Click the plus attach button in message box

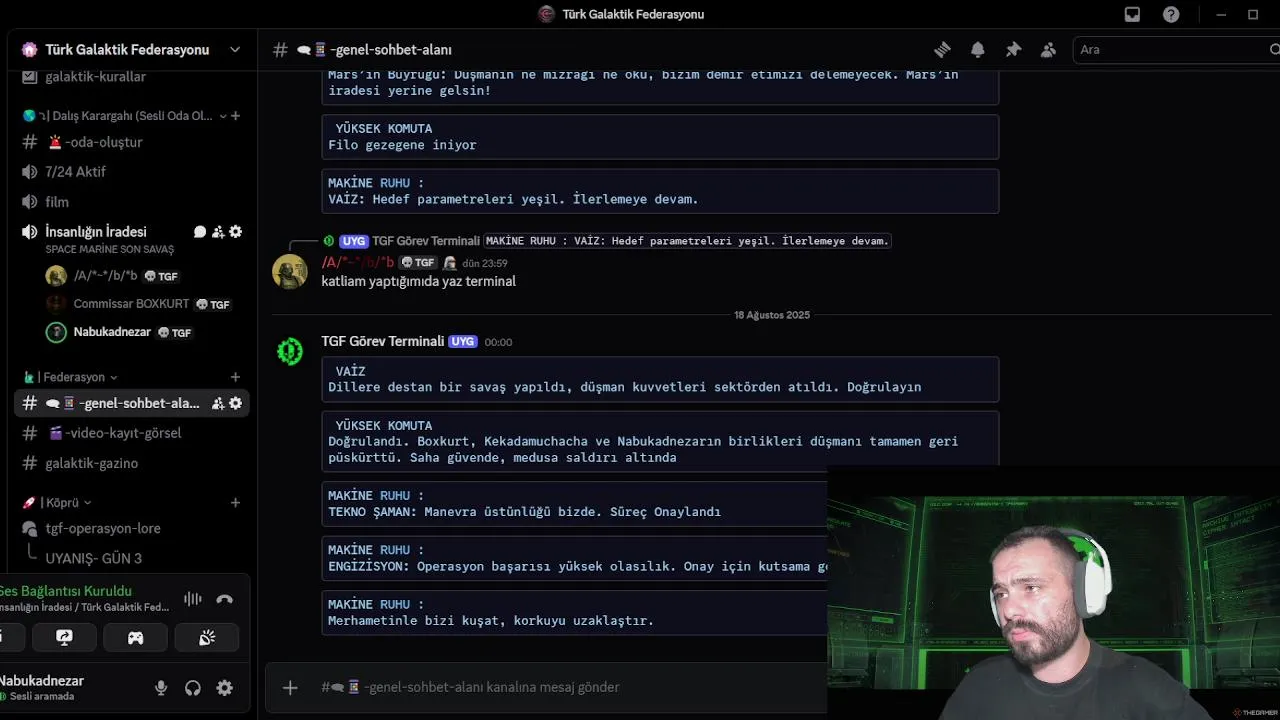(x=290, y=687)
